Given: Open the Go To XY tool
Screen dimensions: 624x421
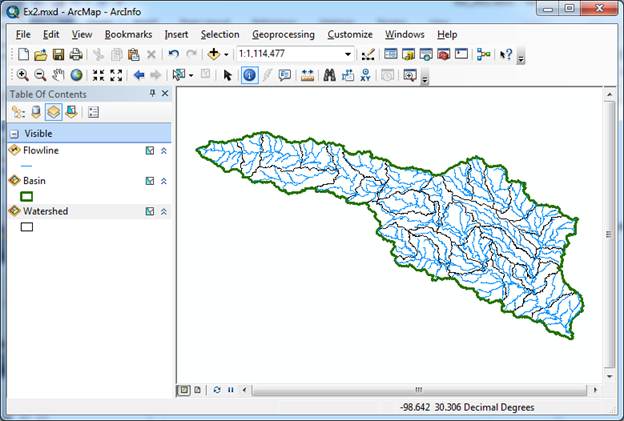Looking at the screenshot, I should pos(365,75).
